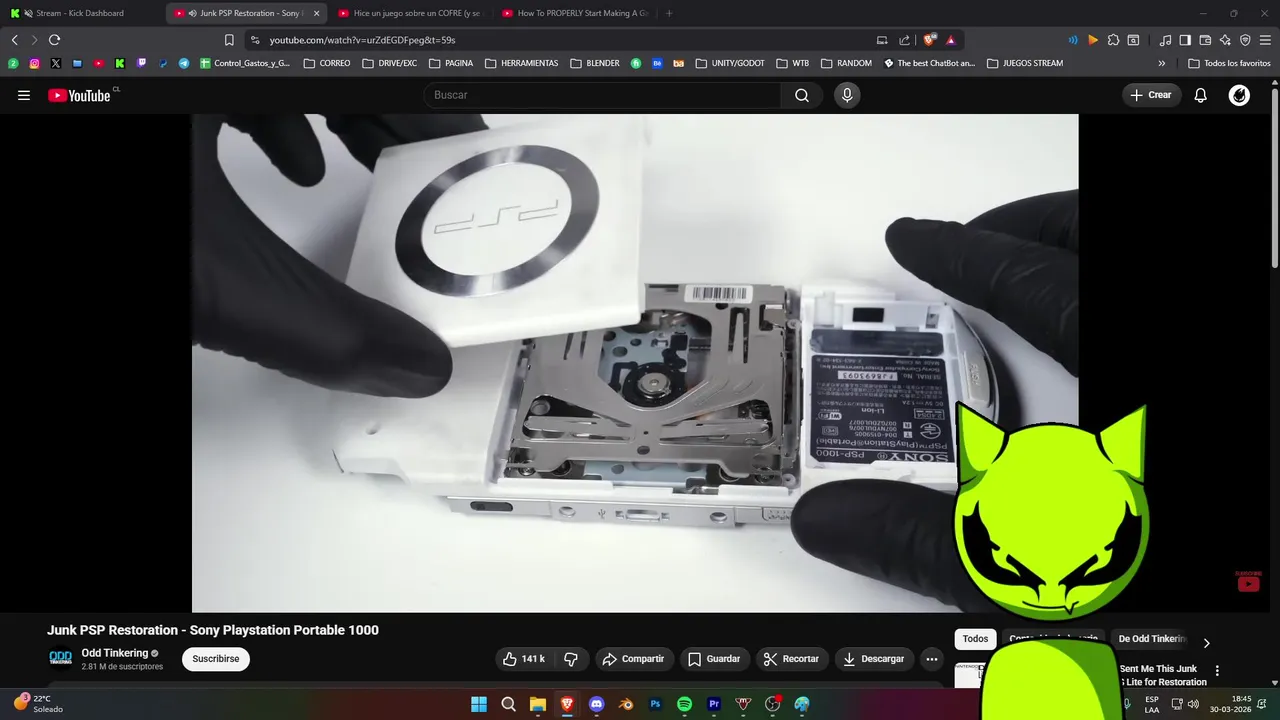This screenshot has height=720, width=1280.
Task: Toggle the browser sidebar panel
Action: click(x=1185, y=40)
